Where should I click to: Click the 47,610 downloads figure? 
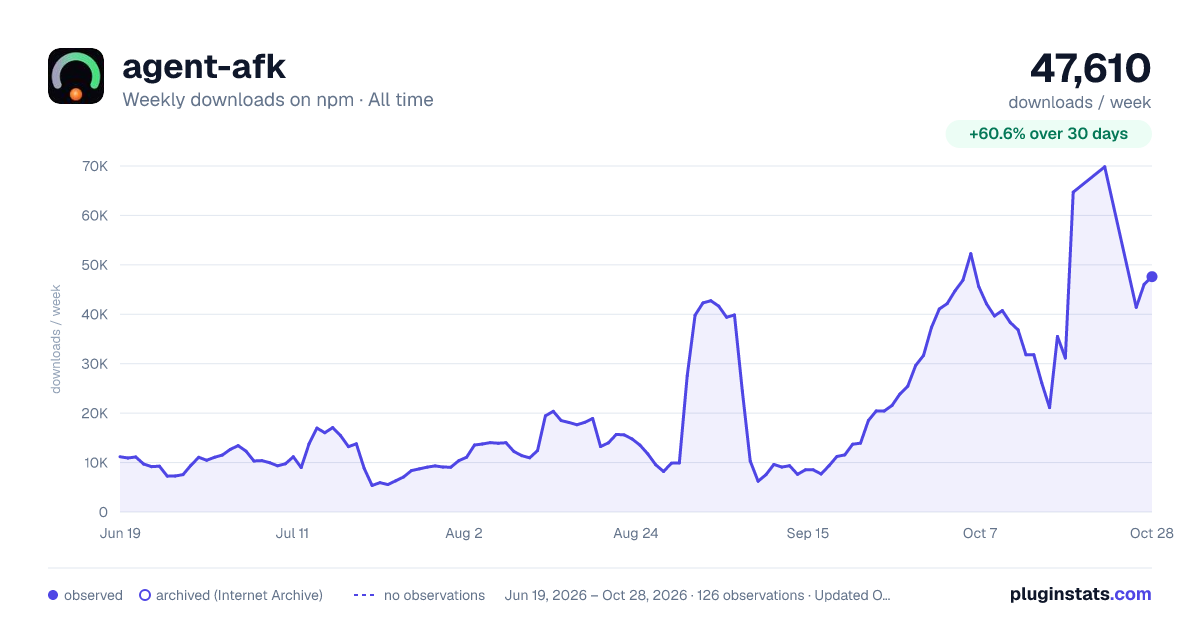point(1090,68)
